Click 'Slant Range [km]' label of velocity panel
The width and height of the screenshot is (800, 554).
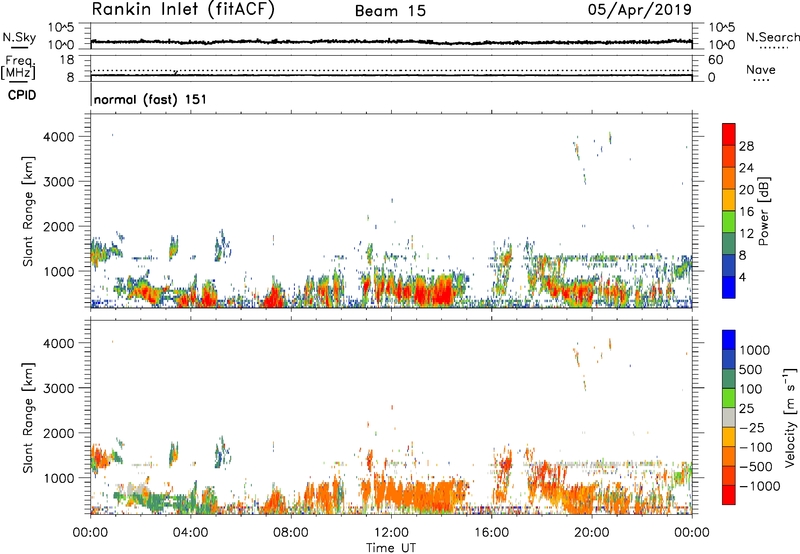click(x=28, y=418)
